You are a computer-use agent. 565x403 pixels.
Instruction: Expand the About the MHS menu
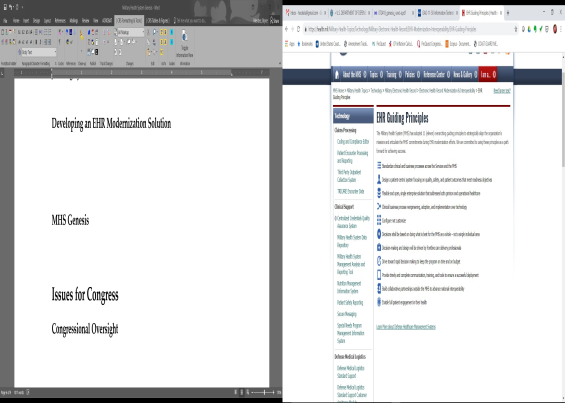[x=354, y=75]
